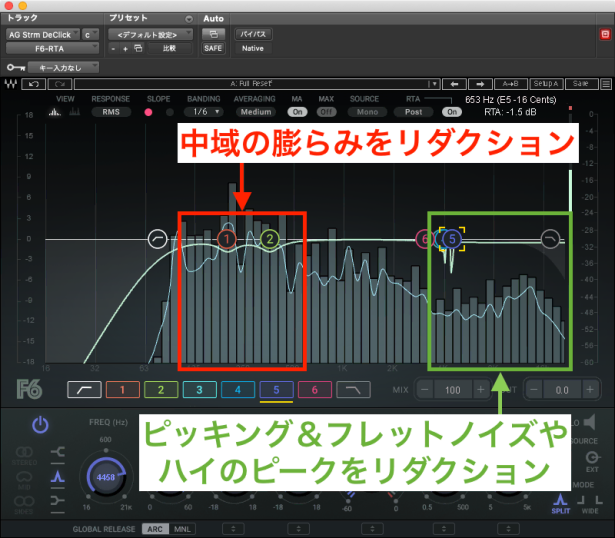Load the previous preset with left arrow

pyautogui.click(x=454, y=84)
